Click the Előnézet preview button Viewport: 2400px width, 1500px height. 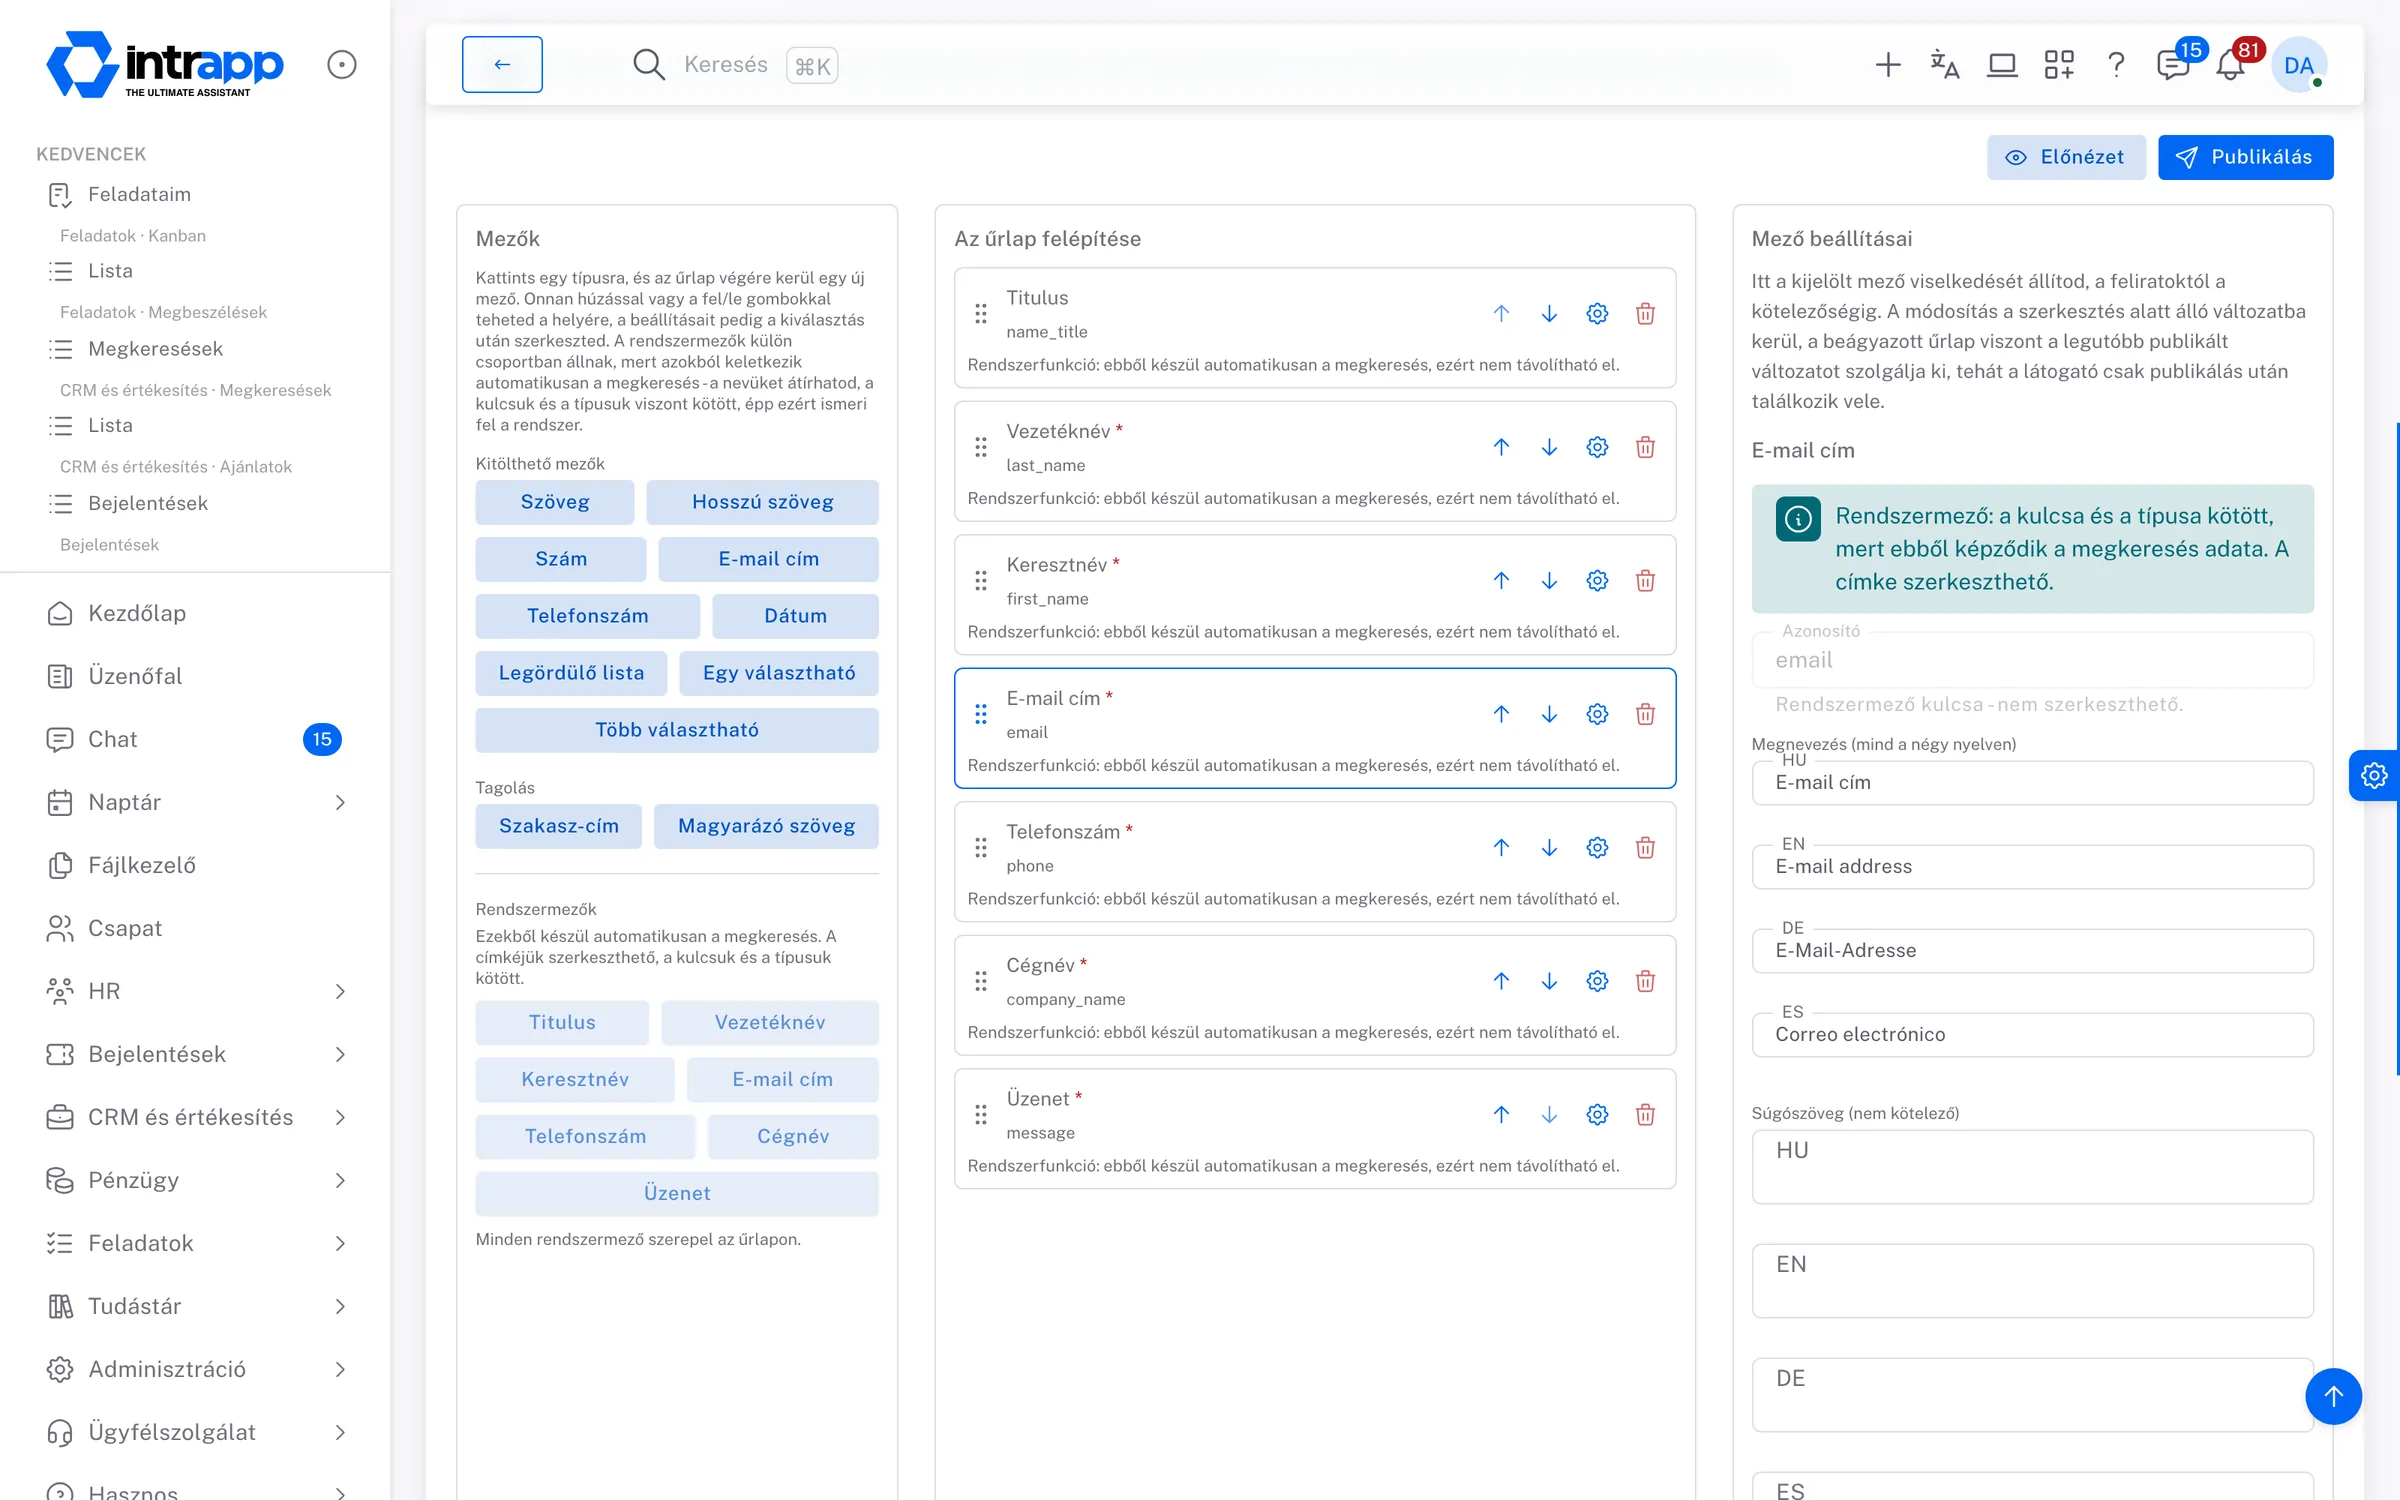coord(2066,157)
